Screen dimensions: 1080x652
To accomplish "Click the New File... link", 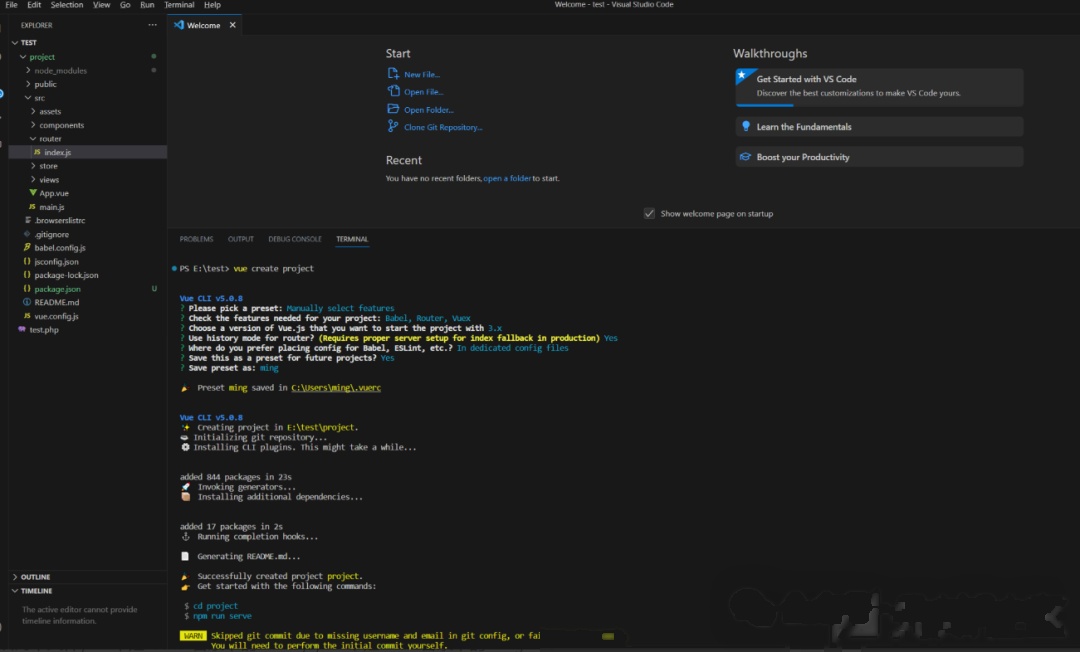I will click(422, 74).
